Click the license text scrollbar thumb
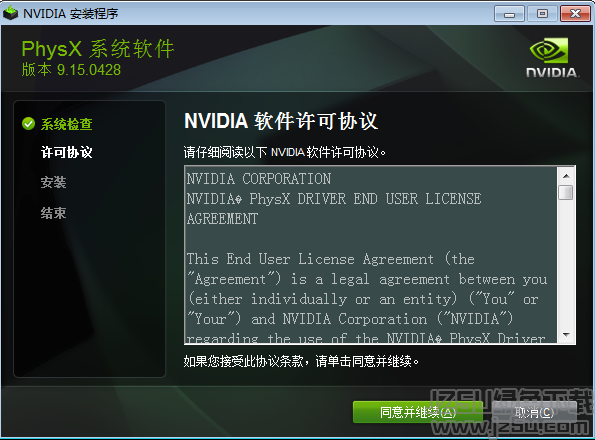The image size is (595, 440). (566, 192)
